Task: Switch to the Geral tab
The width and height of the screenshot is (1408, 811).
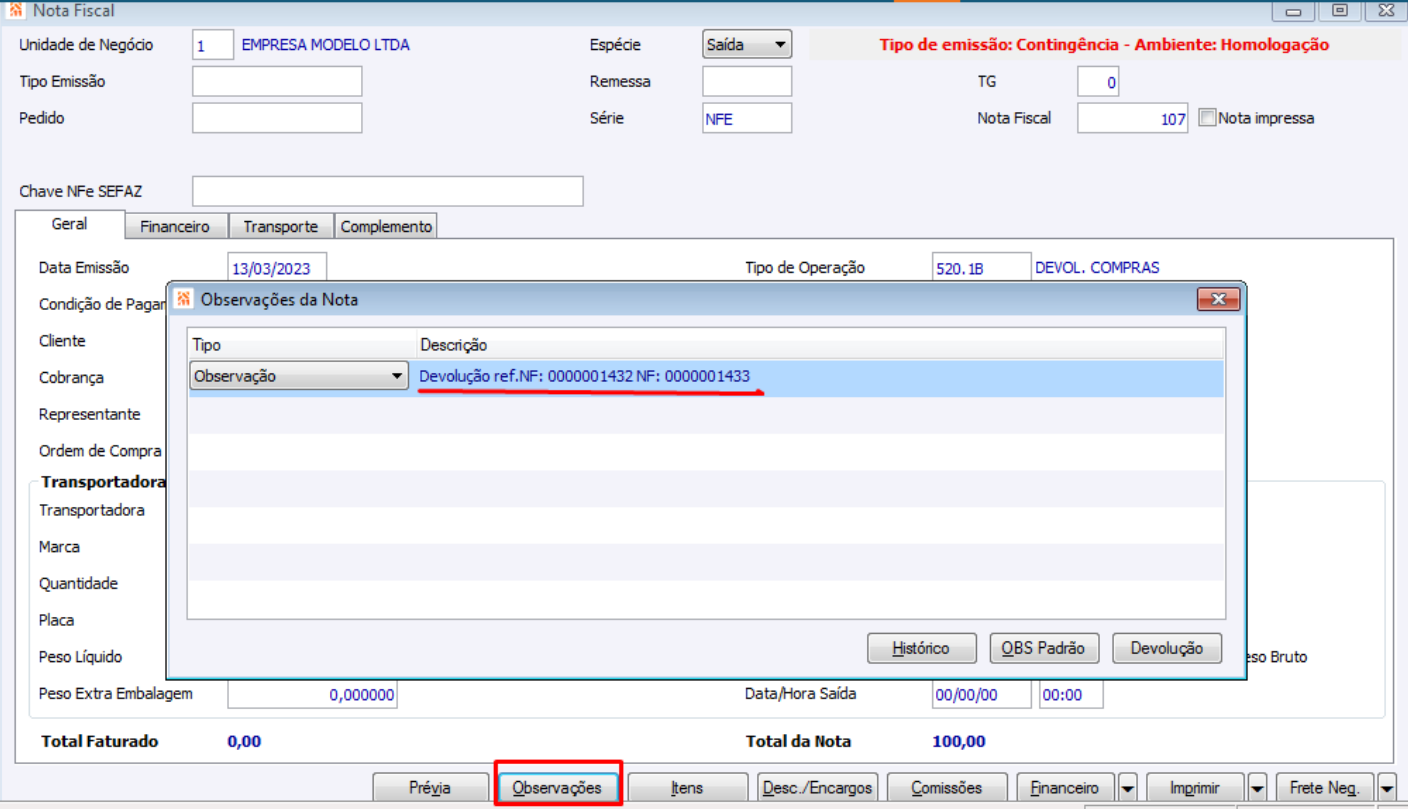Action: [70, 225]
